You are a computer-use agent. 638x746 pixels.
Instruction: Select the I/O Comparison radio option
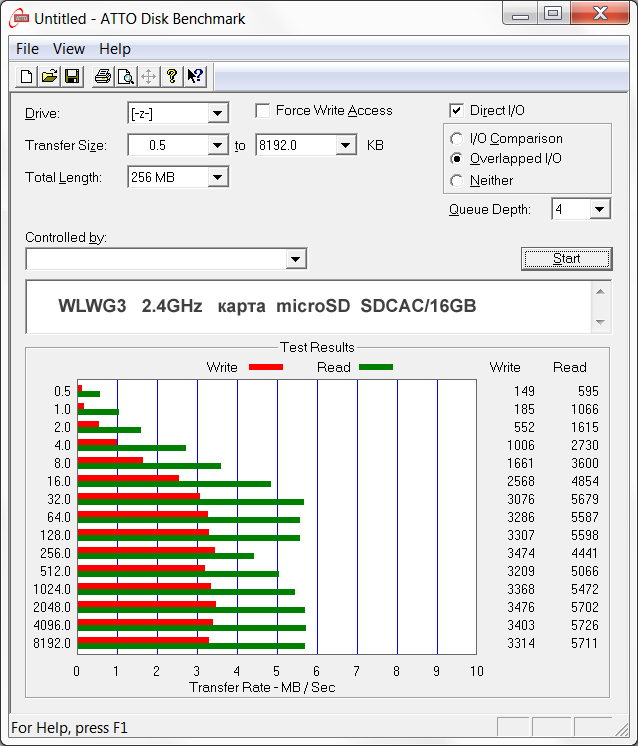(457, 139)
